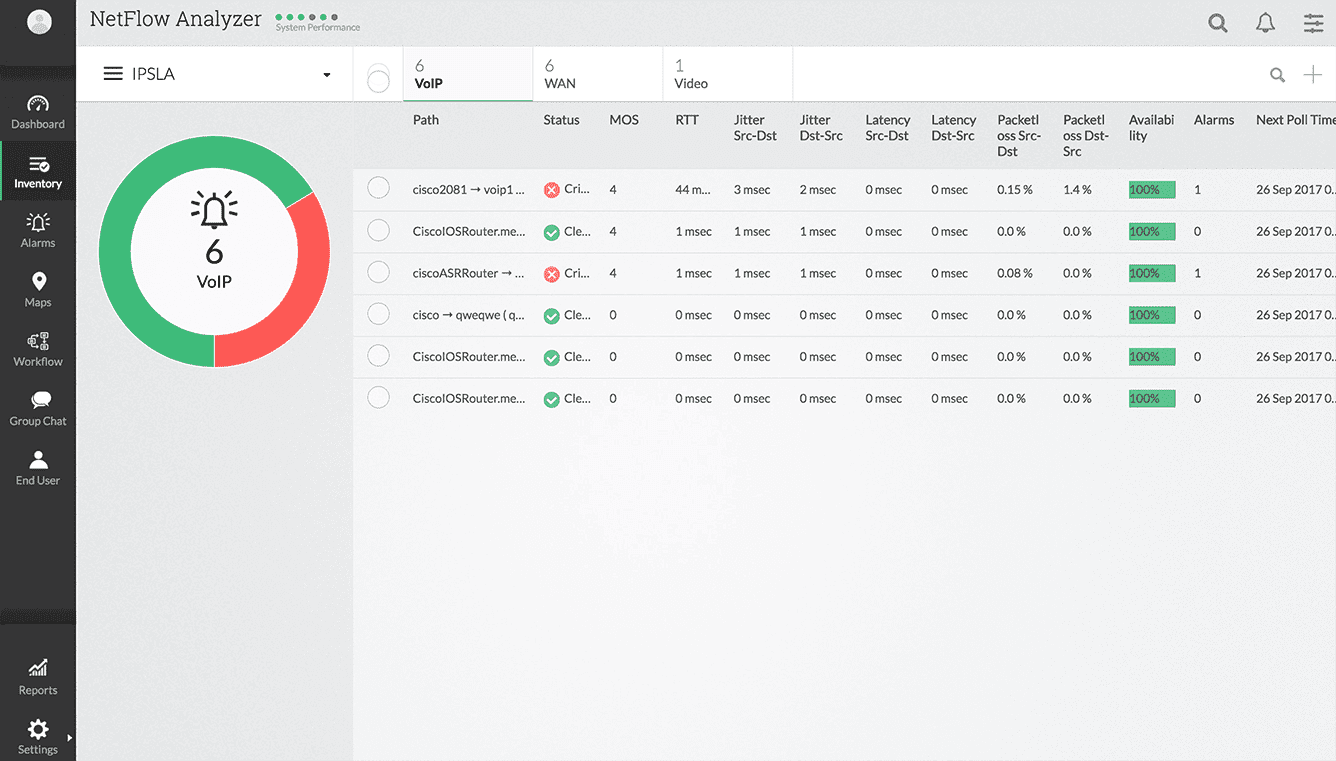Open the Workflow sidebar icon
Screen dimensions: 1336x761
(38, 349)
